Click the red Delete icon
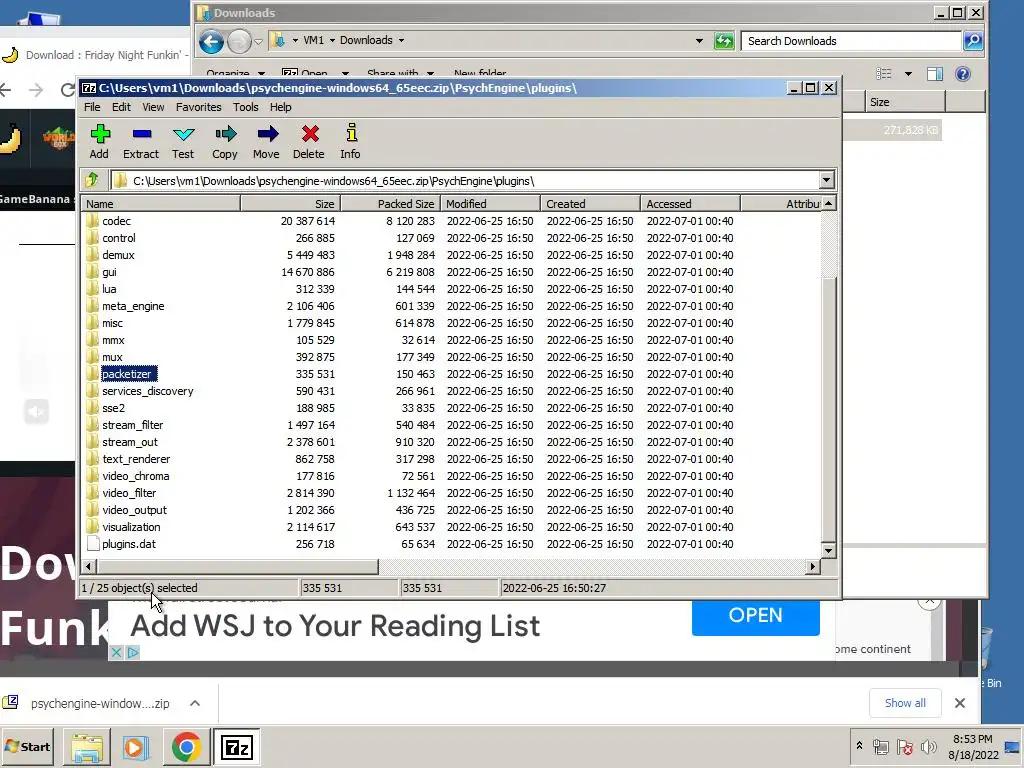The image size is (1024, 768). 310,135
